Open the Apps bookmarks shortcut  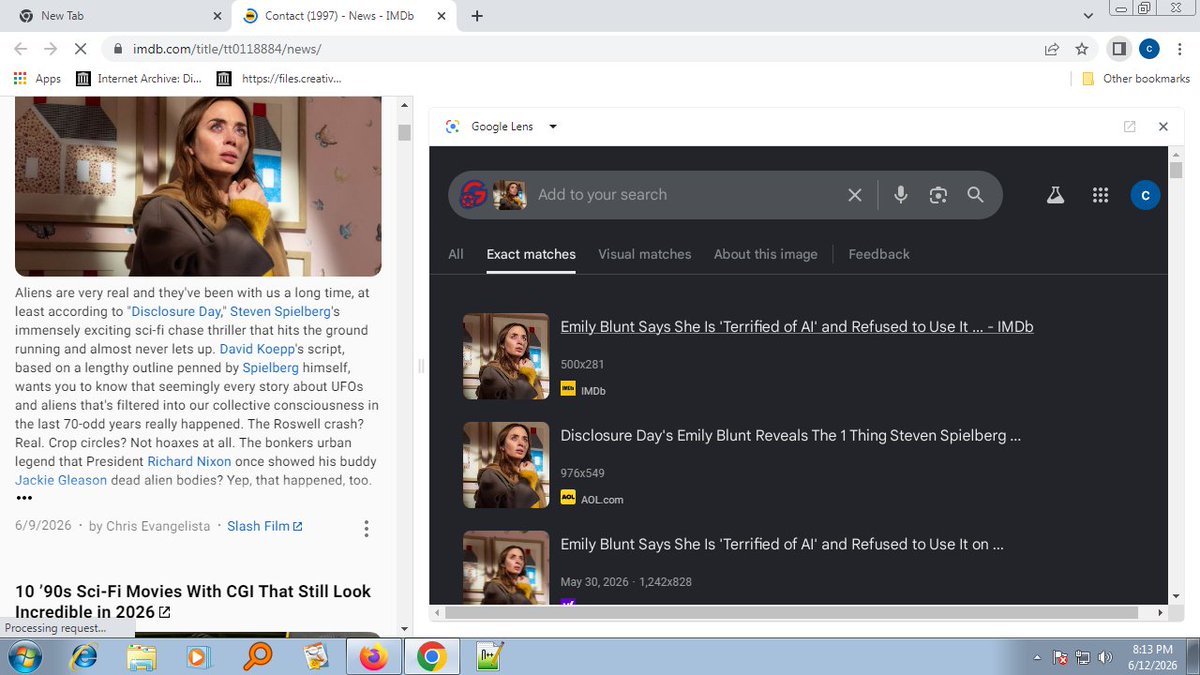38,78
